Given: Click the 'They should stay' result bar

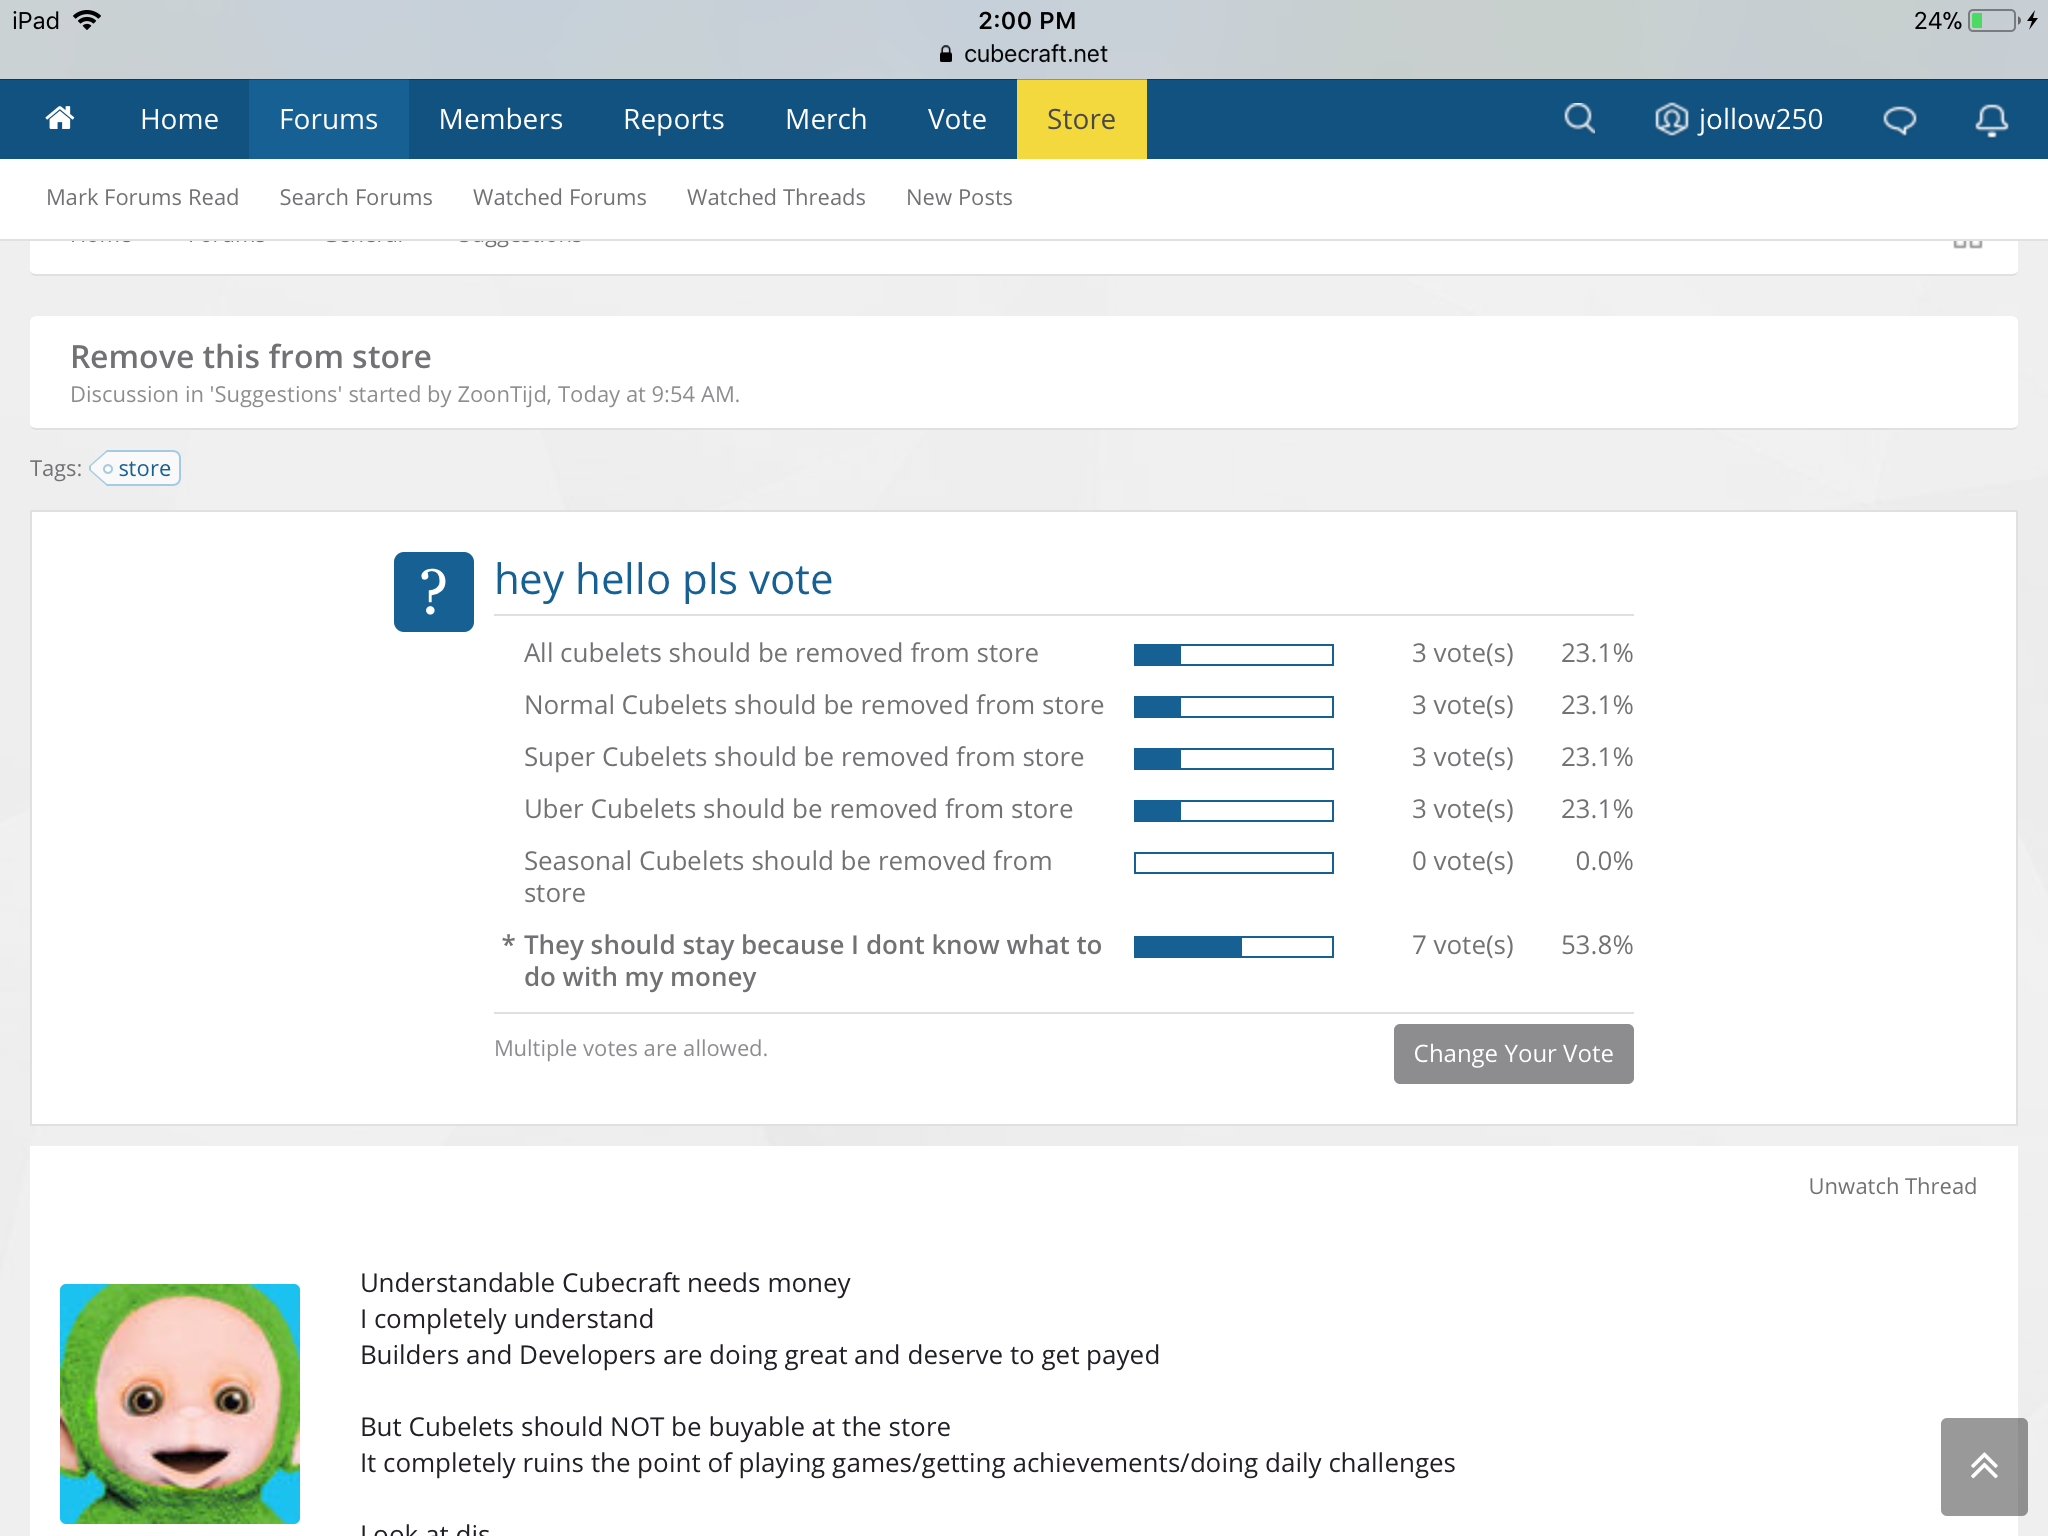Looking at the screenshot, I should pyautogui.click(x=1234, y=947).
